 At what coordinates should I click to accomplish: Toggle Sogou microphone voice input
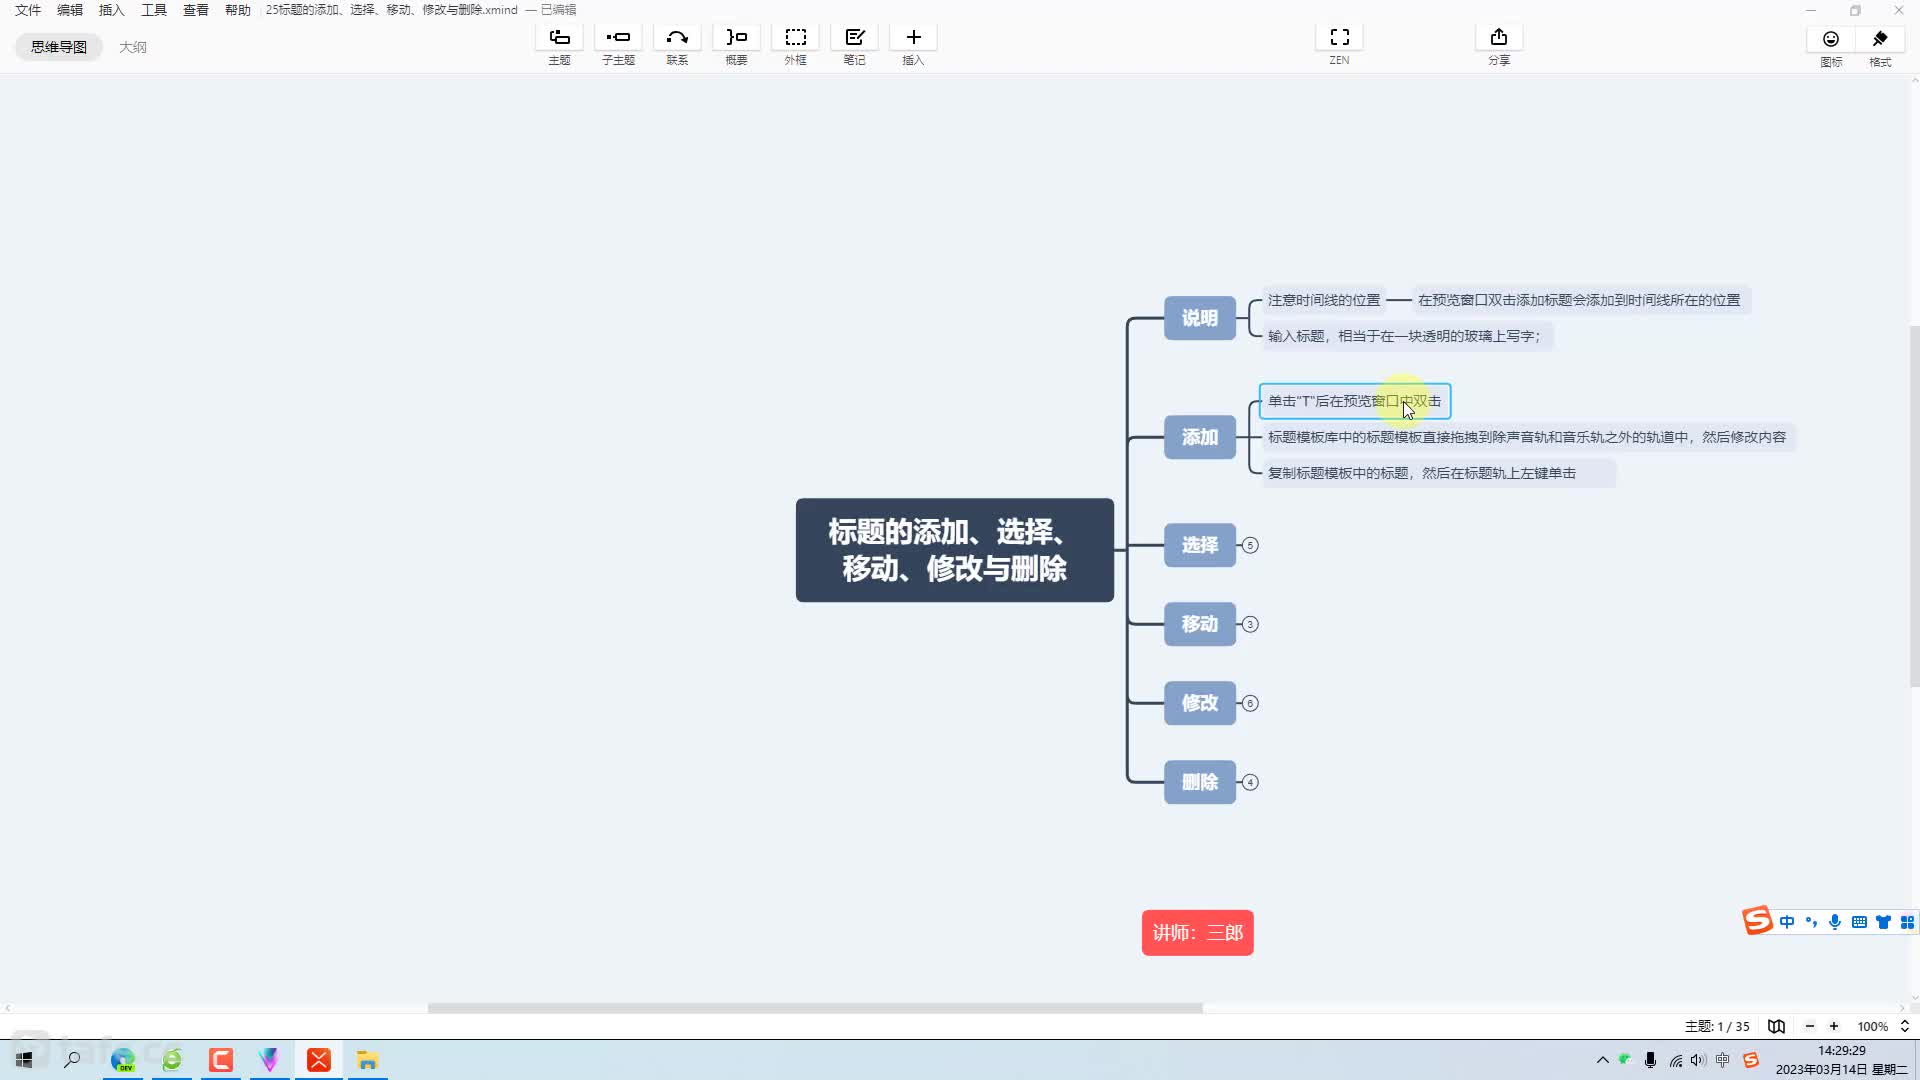[x=1835, y=922]
